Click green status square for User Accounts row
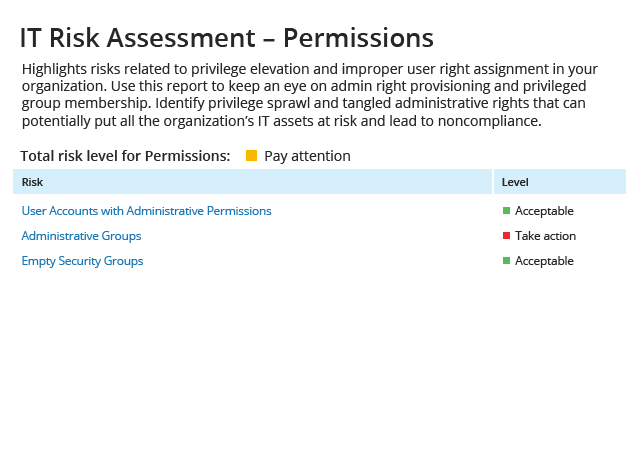The height and width of the screenshot is (450, 640). (x=507, y=211)
